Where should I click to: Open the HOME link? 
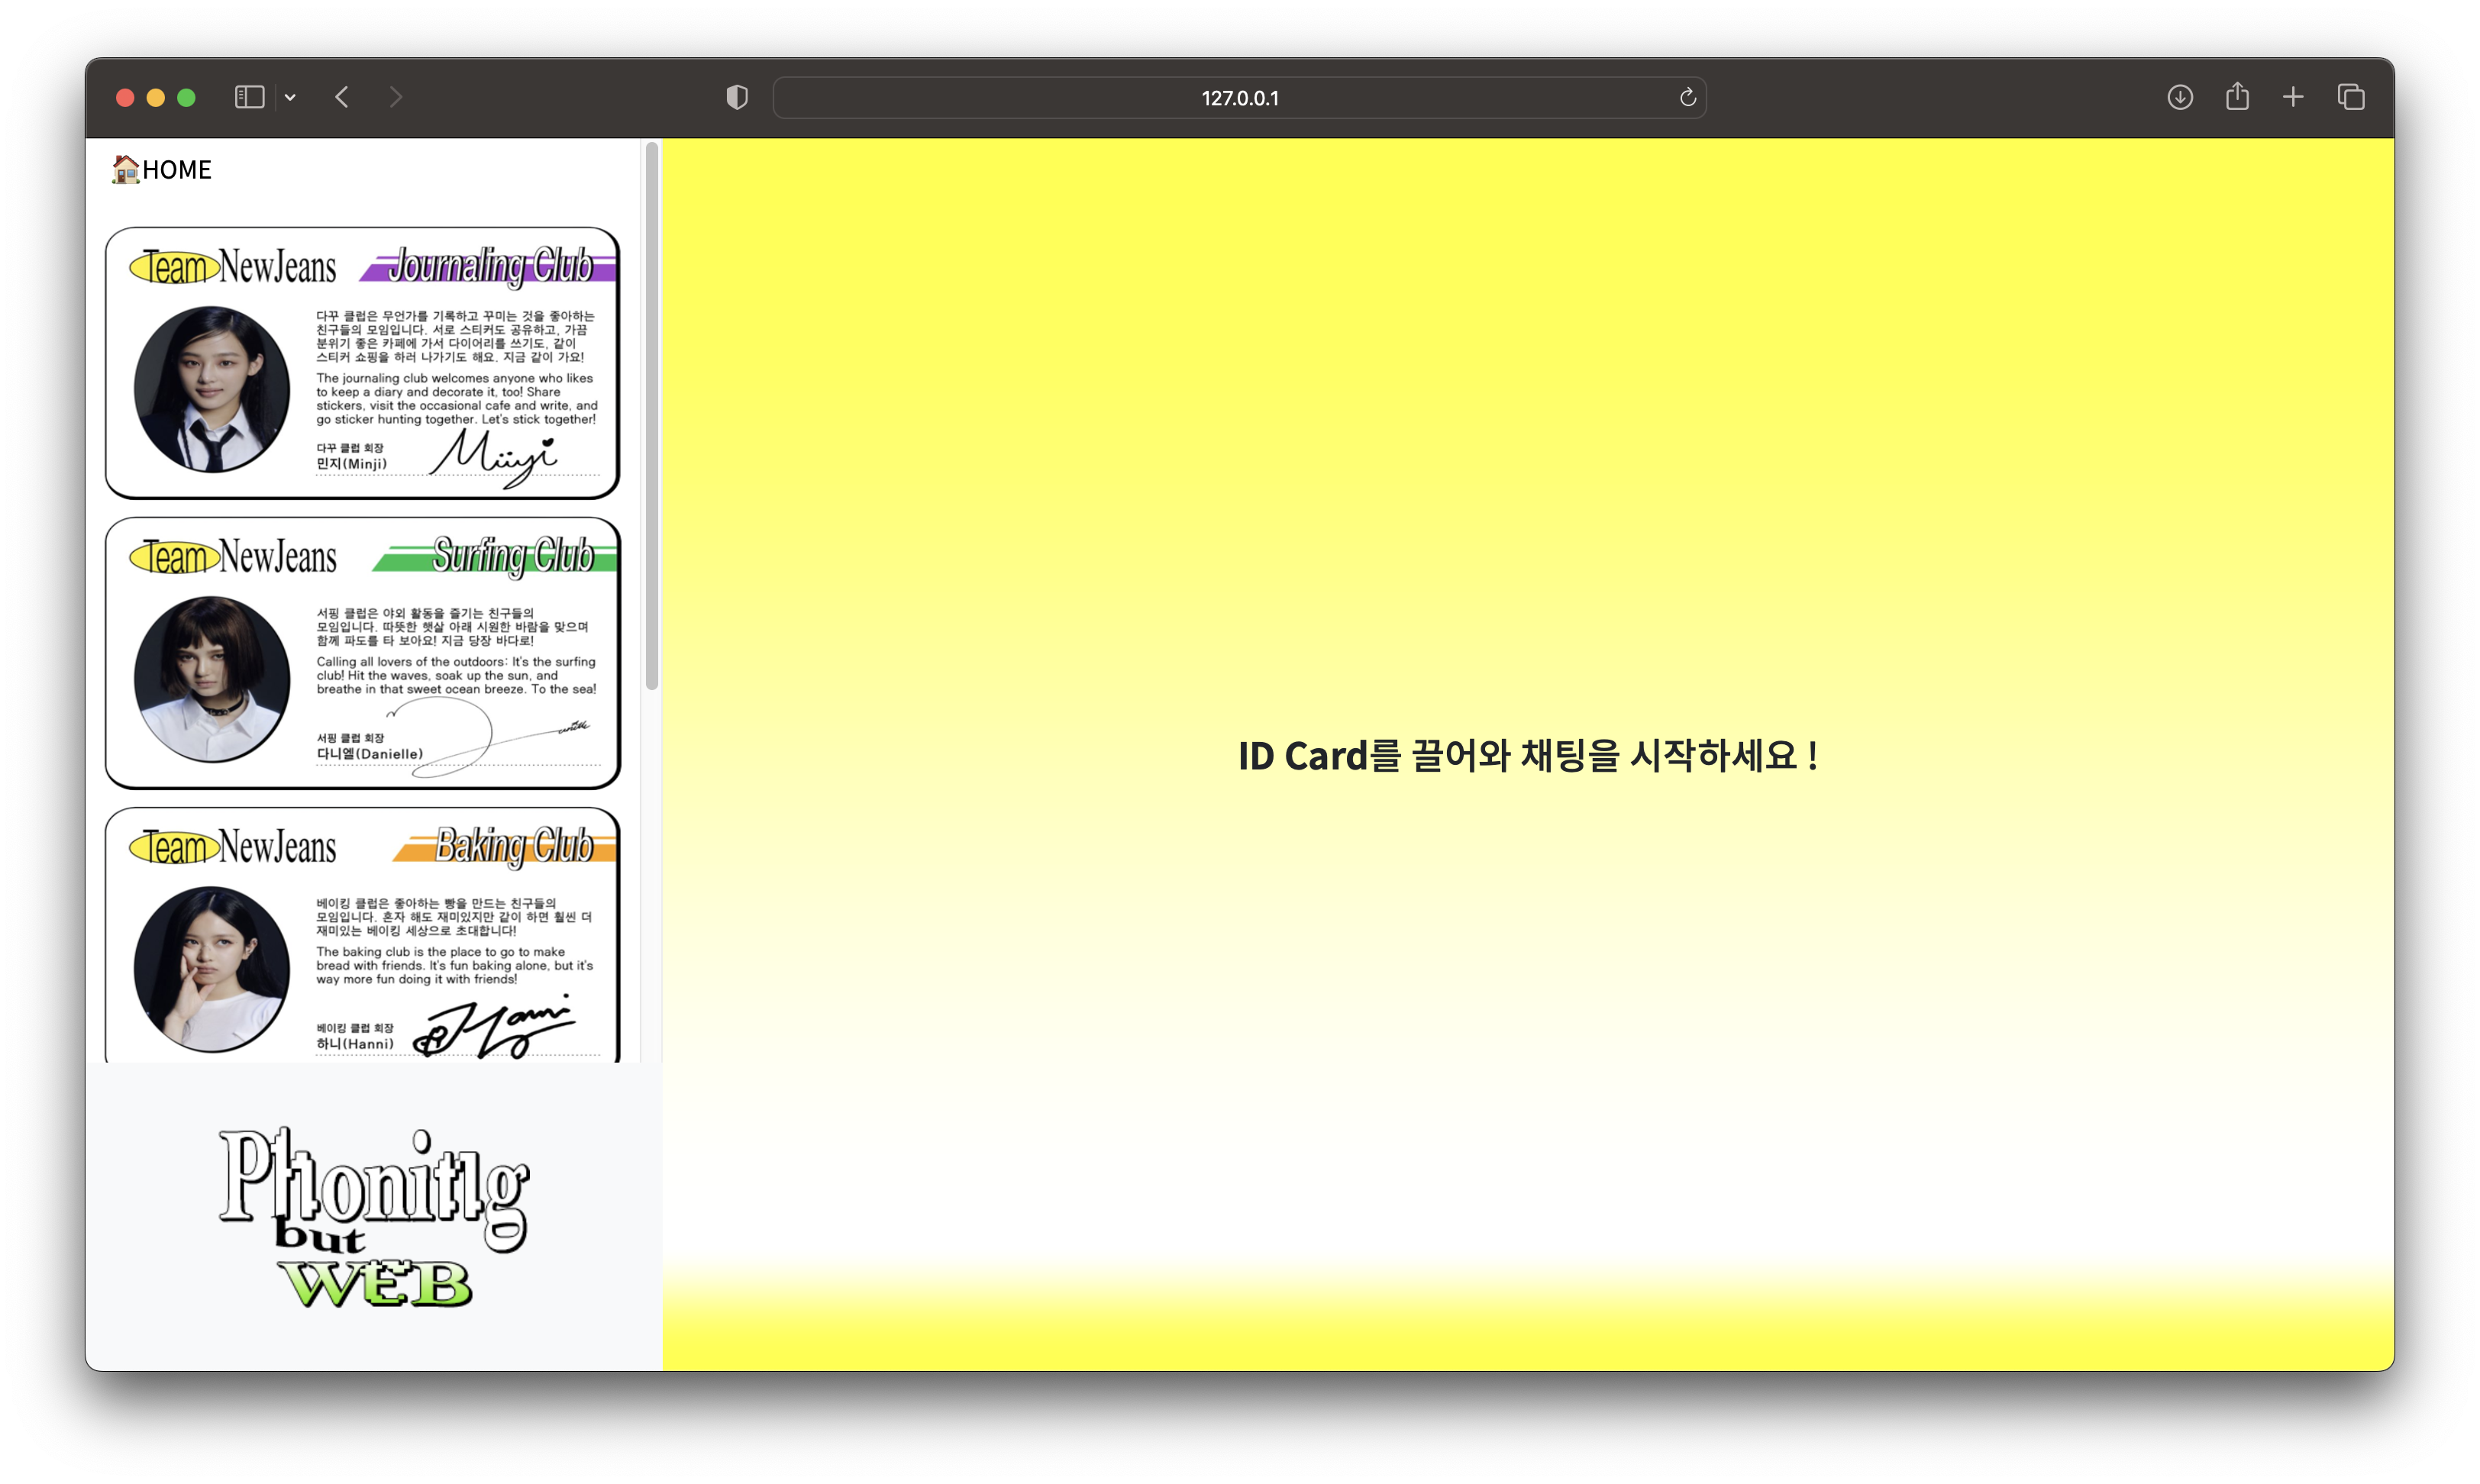click(162, 169)
